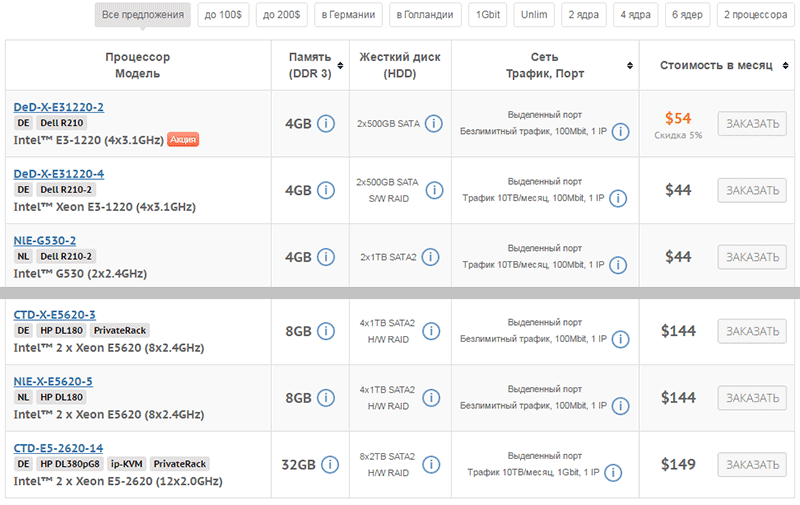Open CTD-E5-2620-14 server link
Image resolution: width=800 pixels, height=505 pixels.
click(58, 448)
